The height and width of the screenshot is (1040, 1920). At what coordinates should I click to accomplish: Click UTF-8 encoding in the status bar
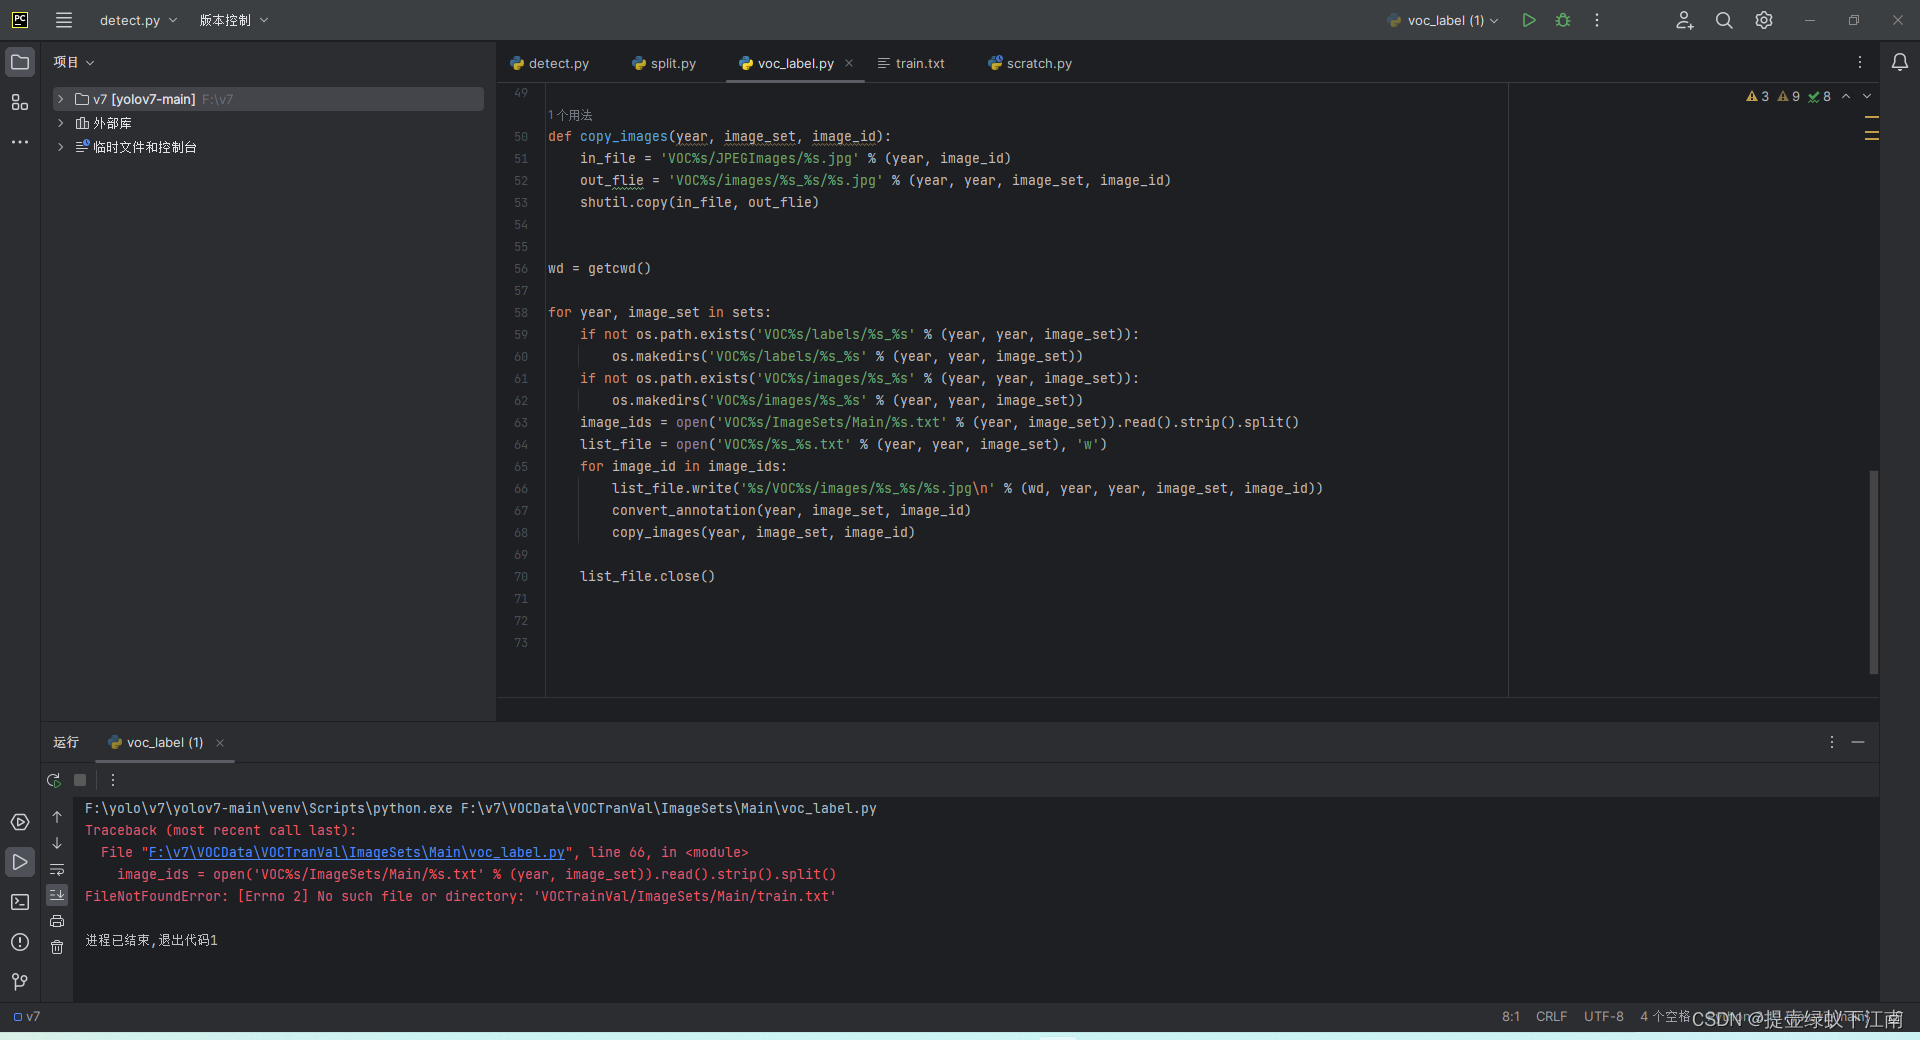click(x=1602, y=1016)
